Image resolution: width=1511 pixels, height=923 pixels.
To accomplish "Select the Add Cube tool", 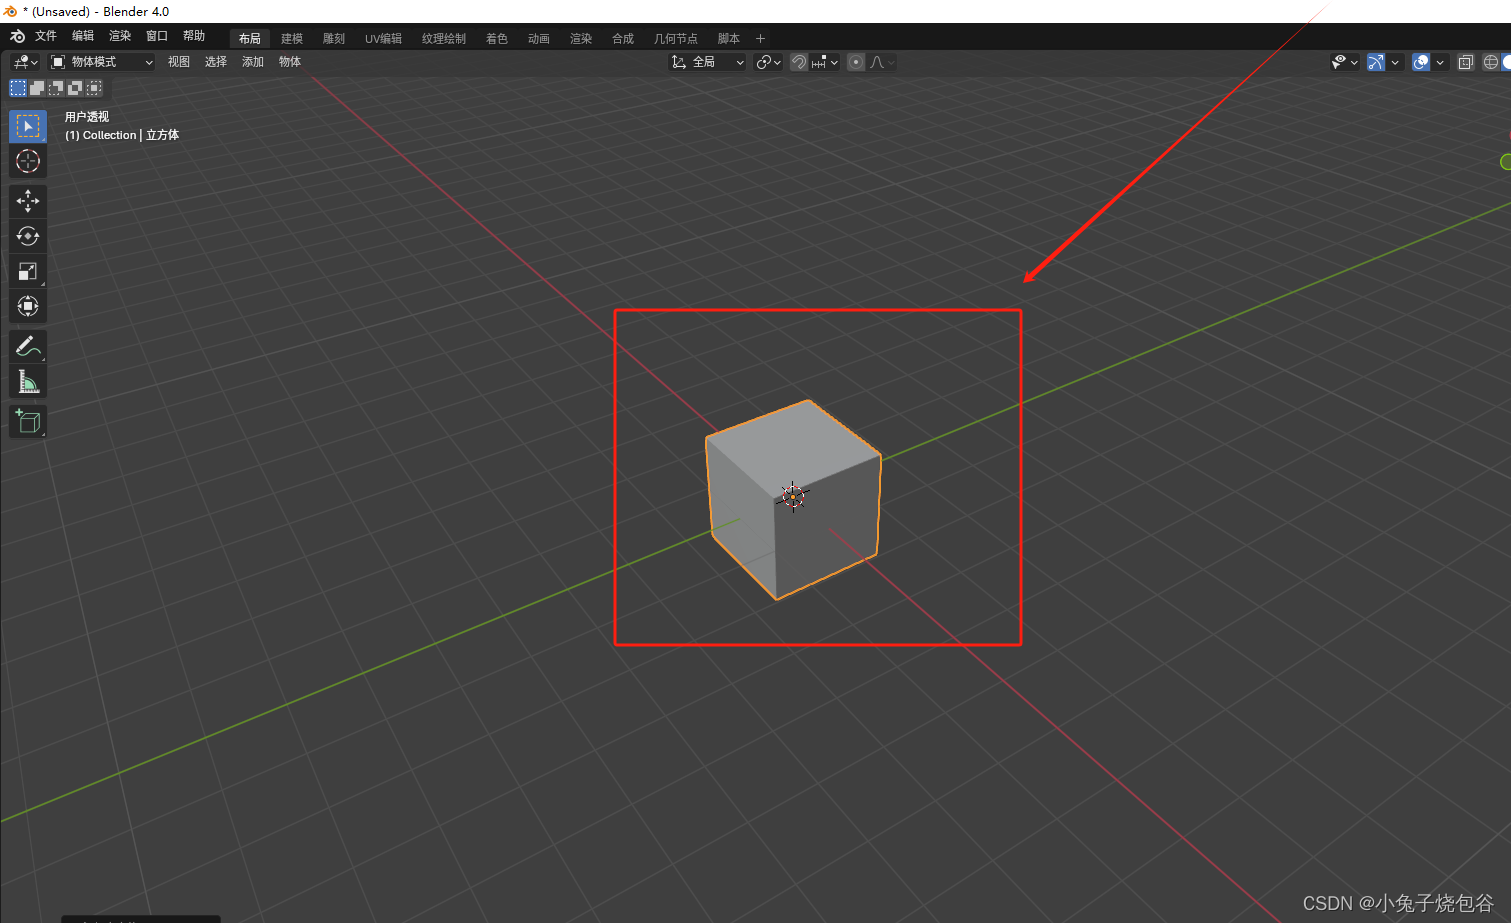I will (28, 421).
